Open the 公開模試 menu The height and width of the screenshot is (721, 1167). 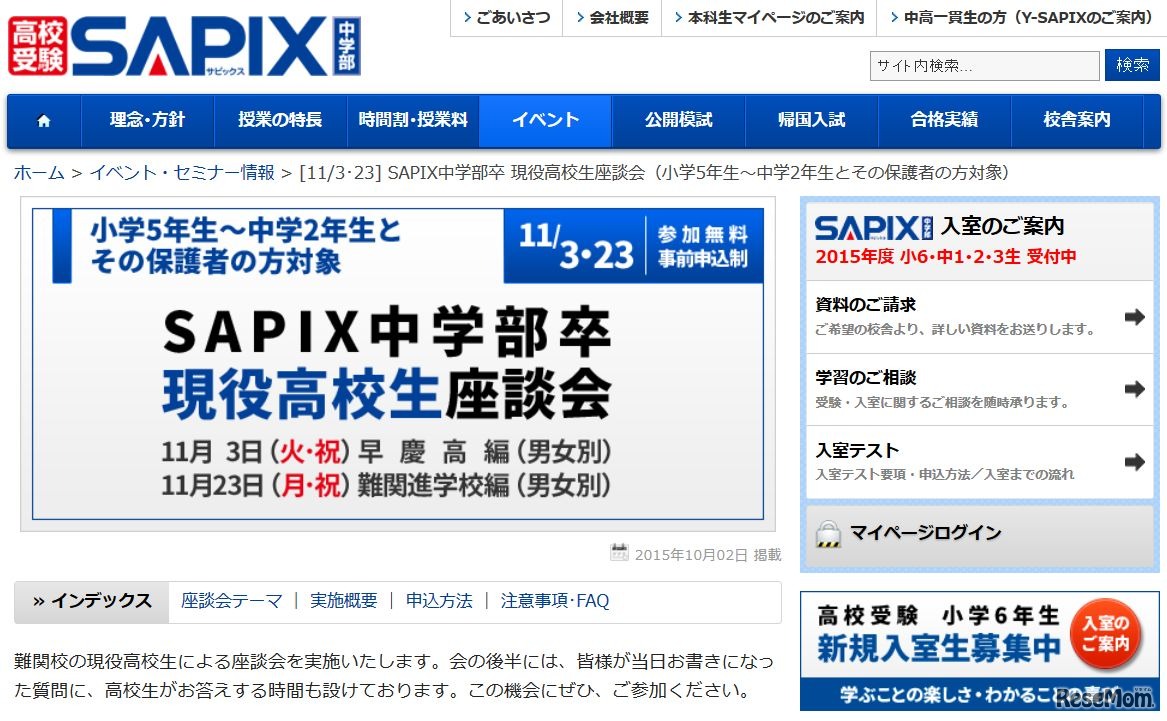click(x=679, y=120)
